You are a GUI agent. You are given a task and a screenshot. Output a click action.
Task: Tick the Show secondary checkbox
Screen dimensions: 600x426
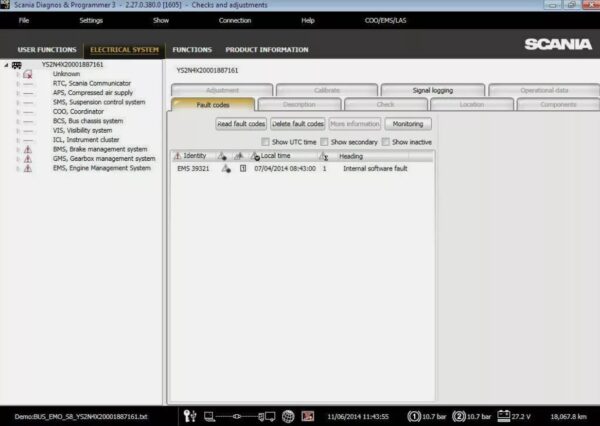pos(324,142)
